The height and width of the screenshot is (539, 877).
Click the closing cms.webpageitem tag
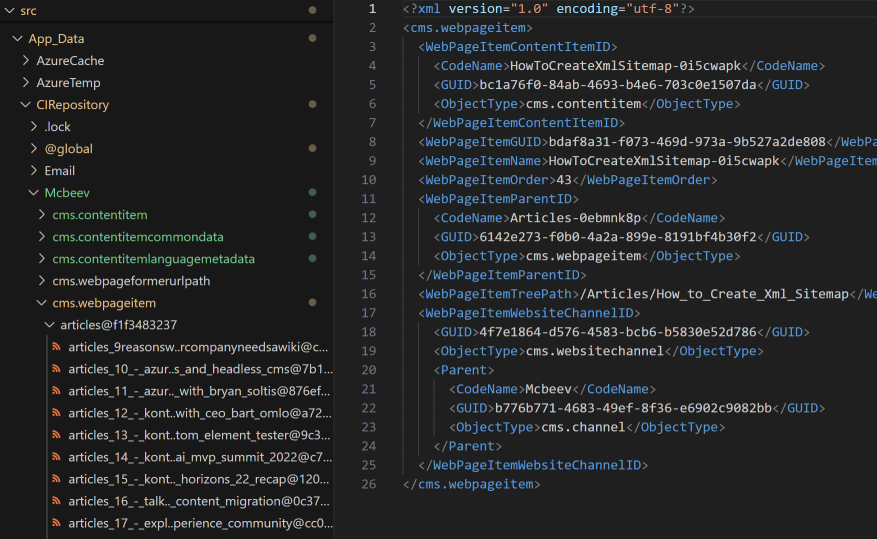[471, 484]
